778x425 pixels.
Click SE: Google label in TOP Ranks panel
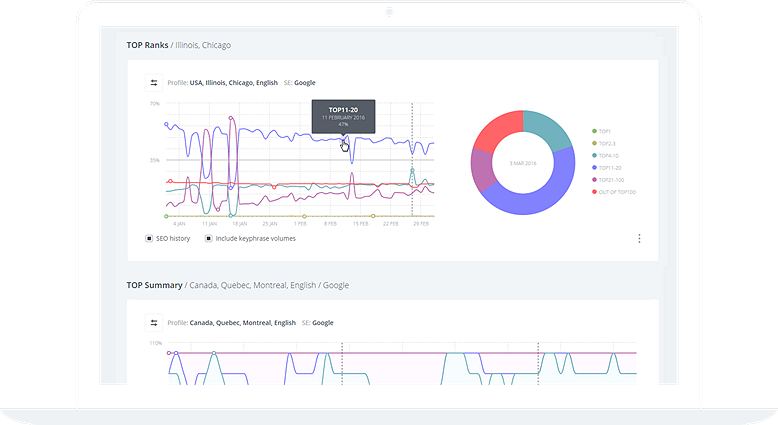tap(300, 83)
